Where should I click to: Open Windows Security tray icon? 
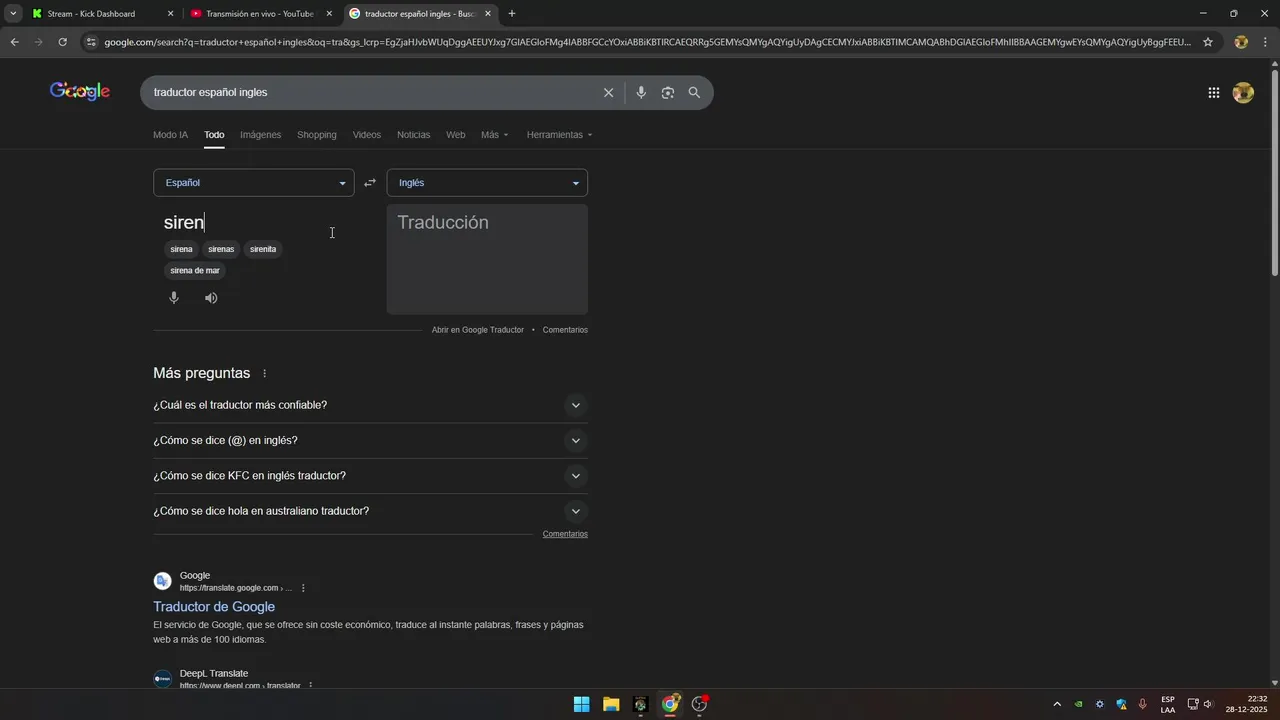click(x=1121, y=704)
